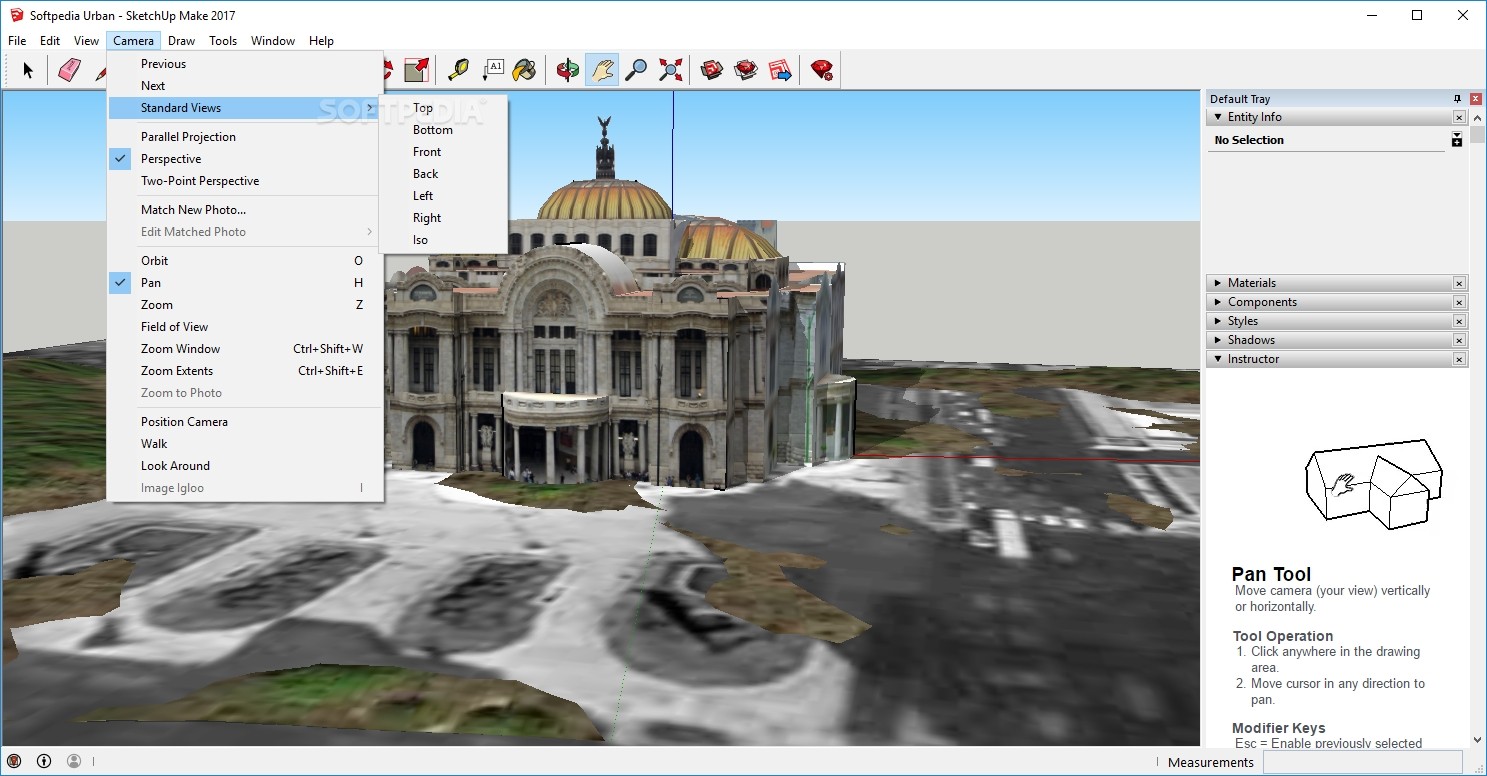Open 3D Warehouse from the toolbar

pyautogui.click(x=712, y=70)
